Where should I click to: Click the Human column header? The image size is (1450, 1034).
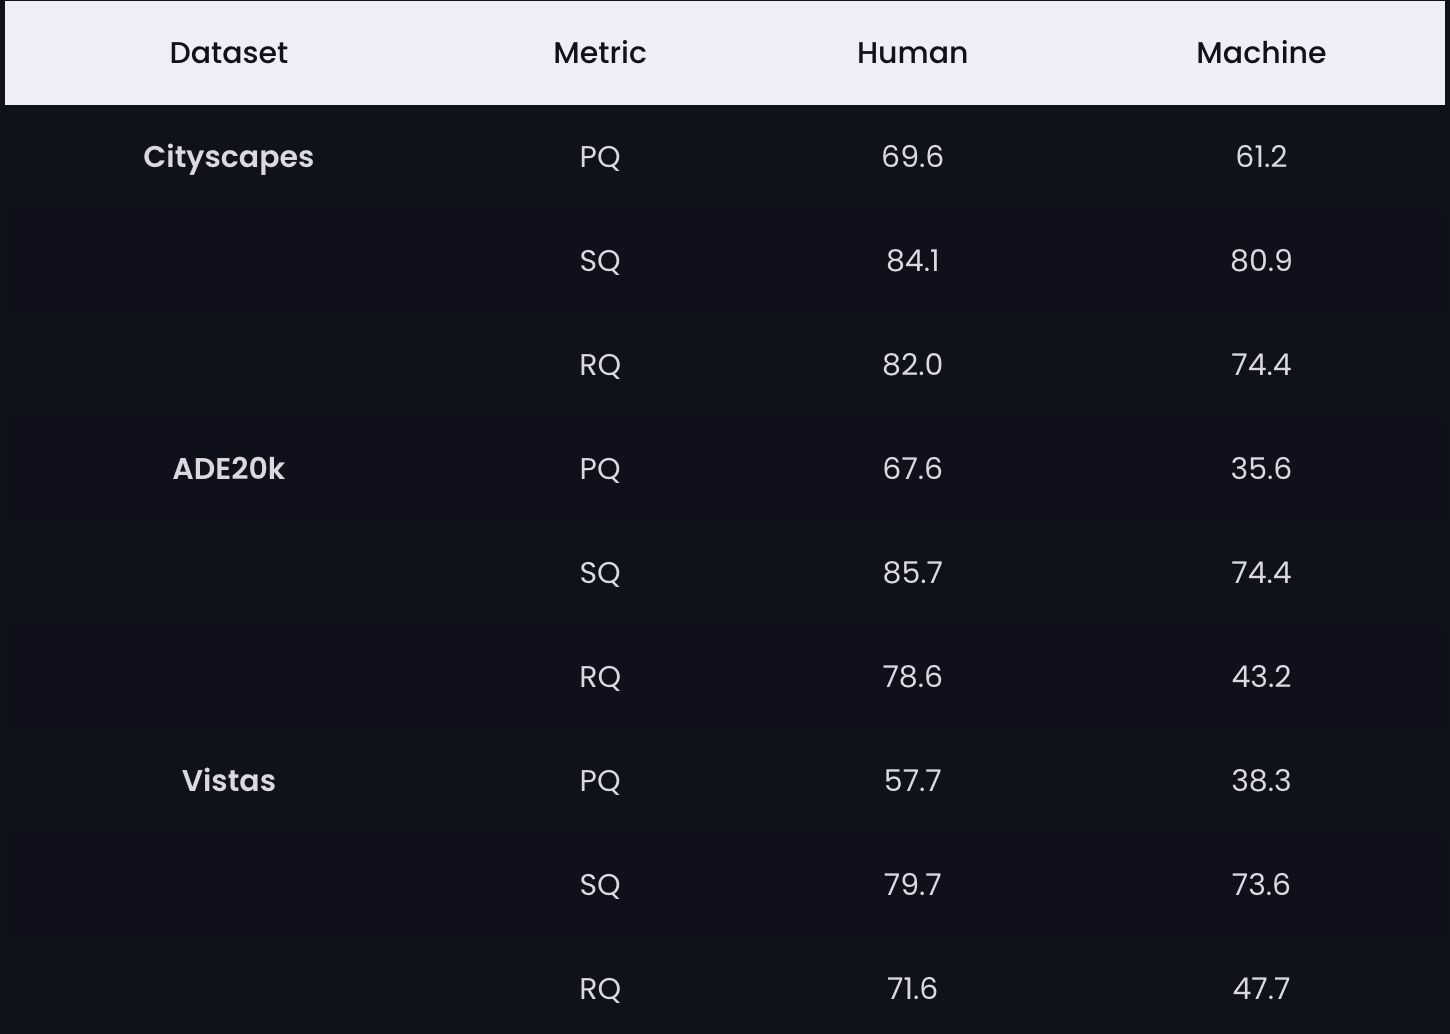click(x=911, y=53)
